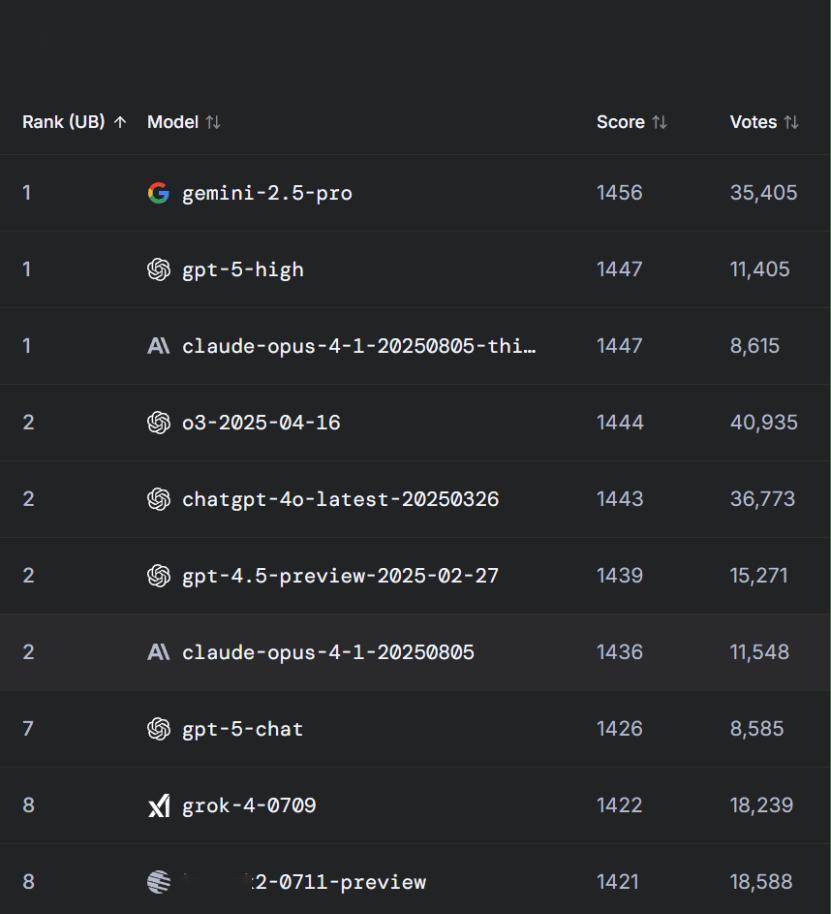Toggle sort arrows on the Model column
Viewport: 831px width, 914px height.
[213, 122]
